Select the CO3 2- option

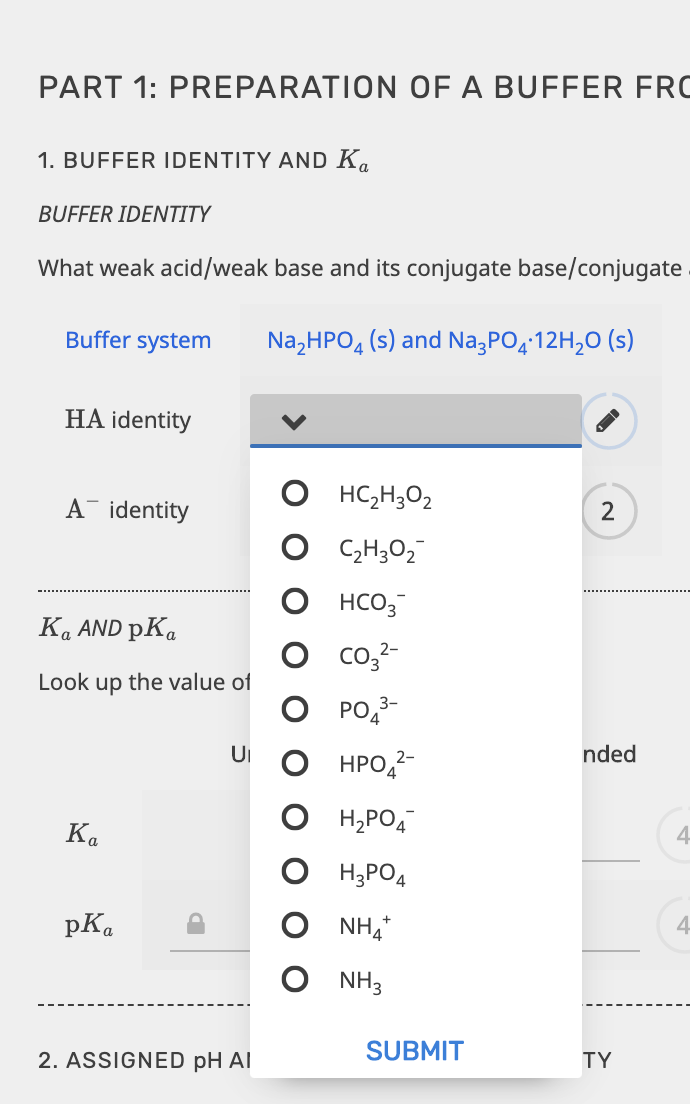coord(295,655)
